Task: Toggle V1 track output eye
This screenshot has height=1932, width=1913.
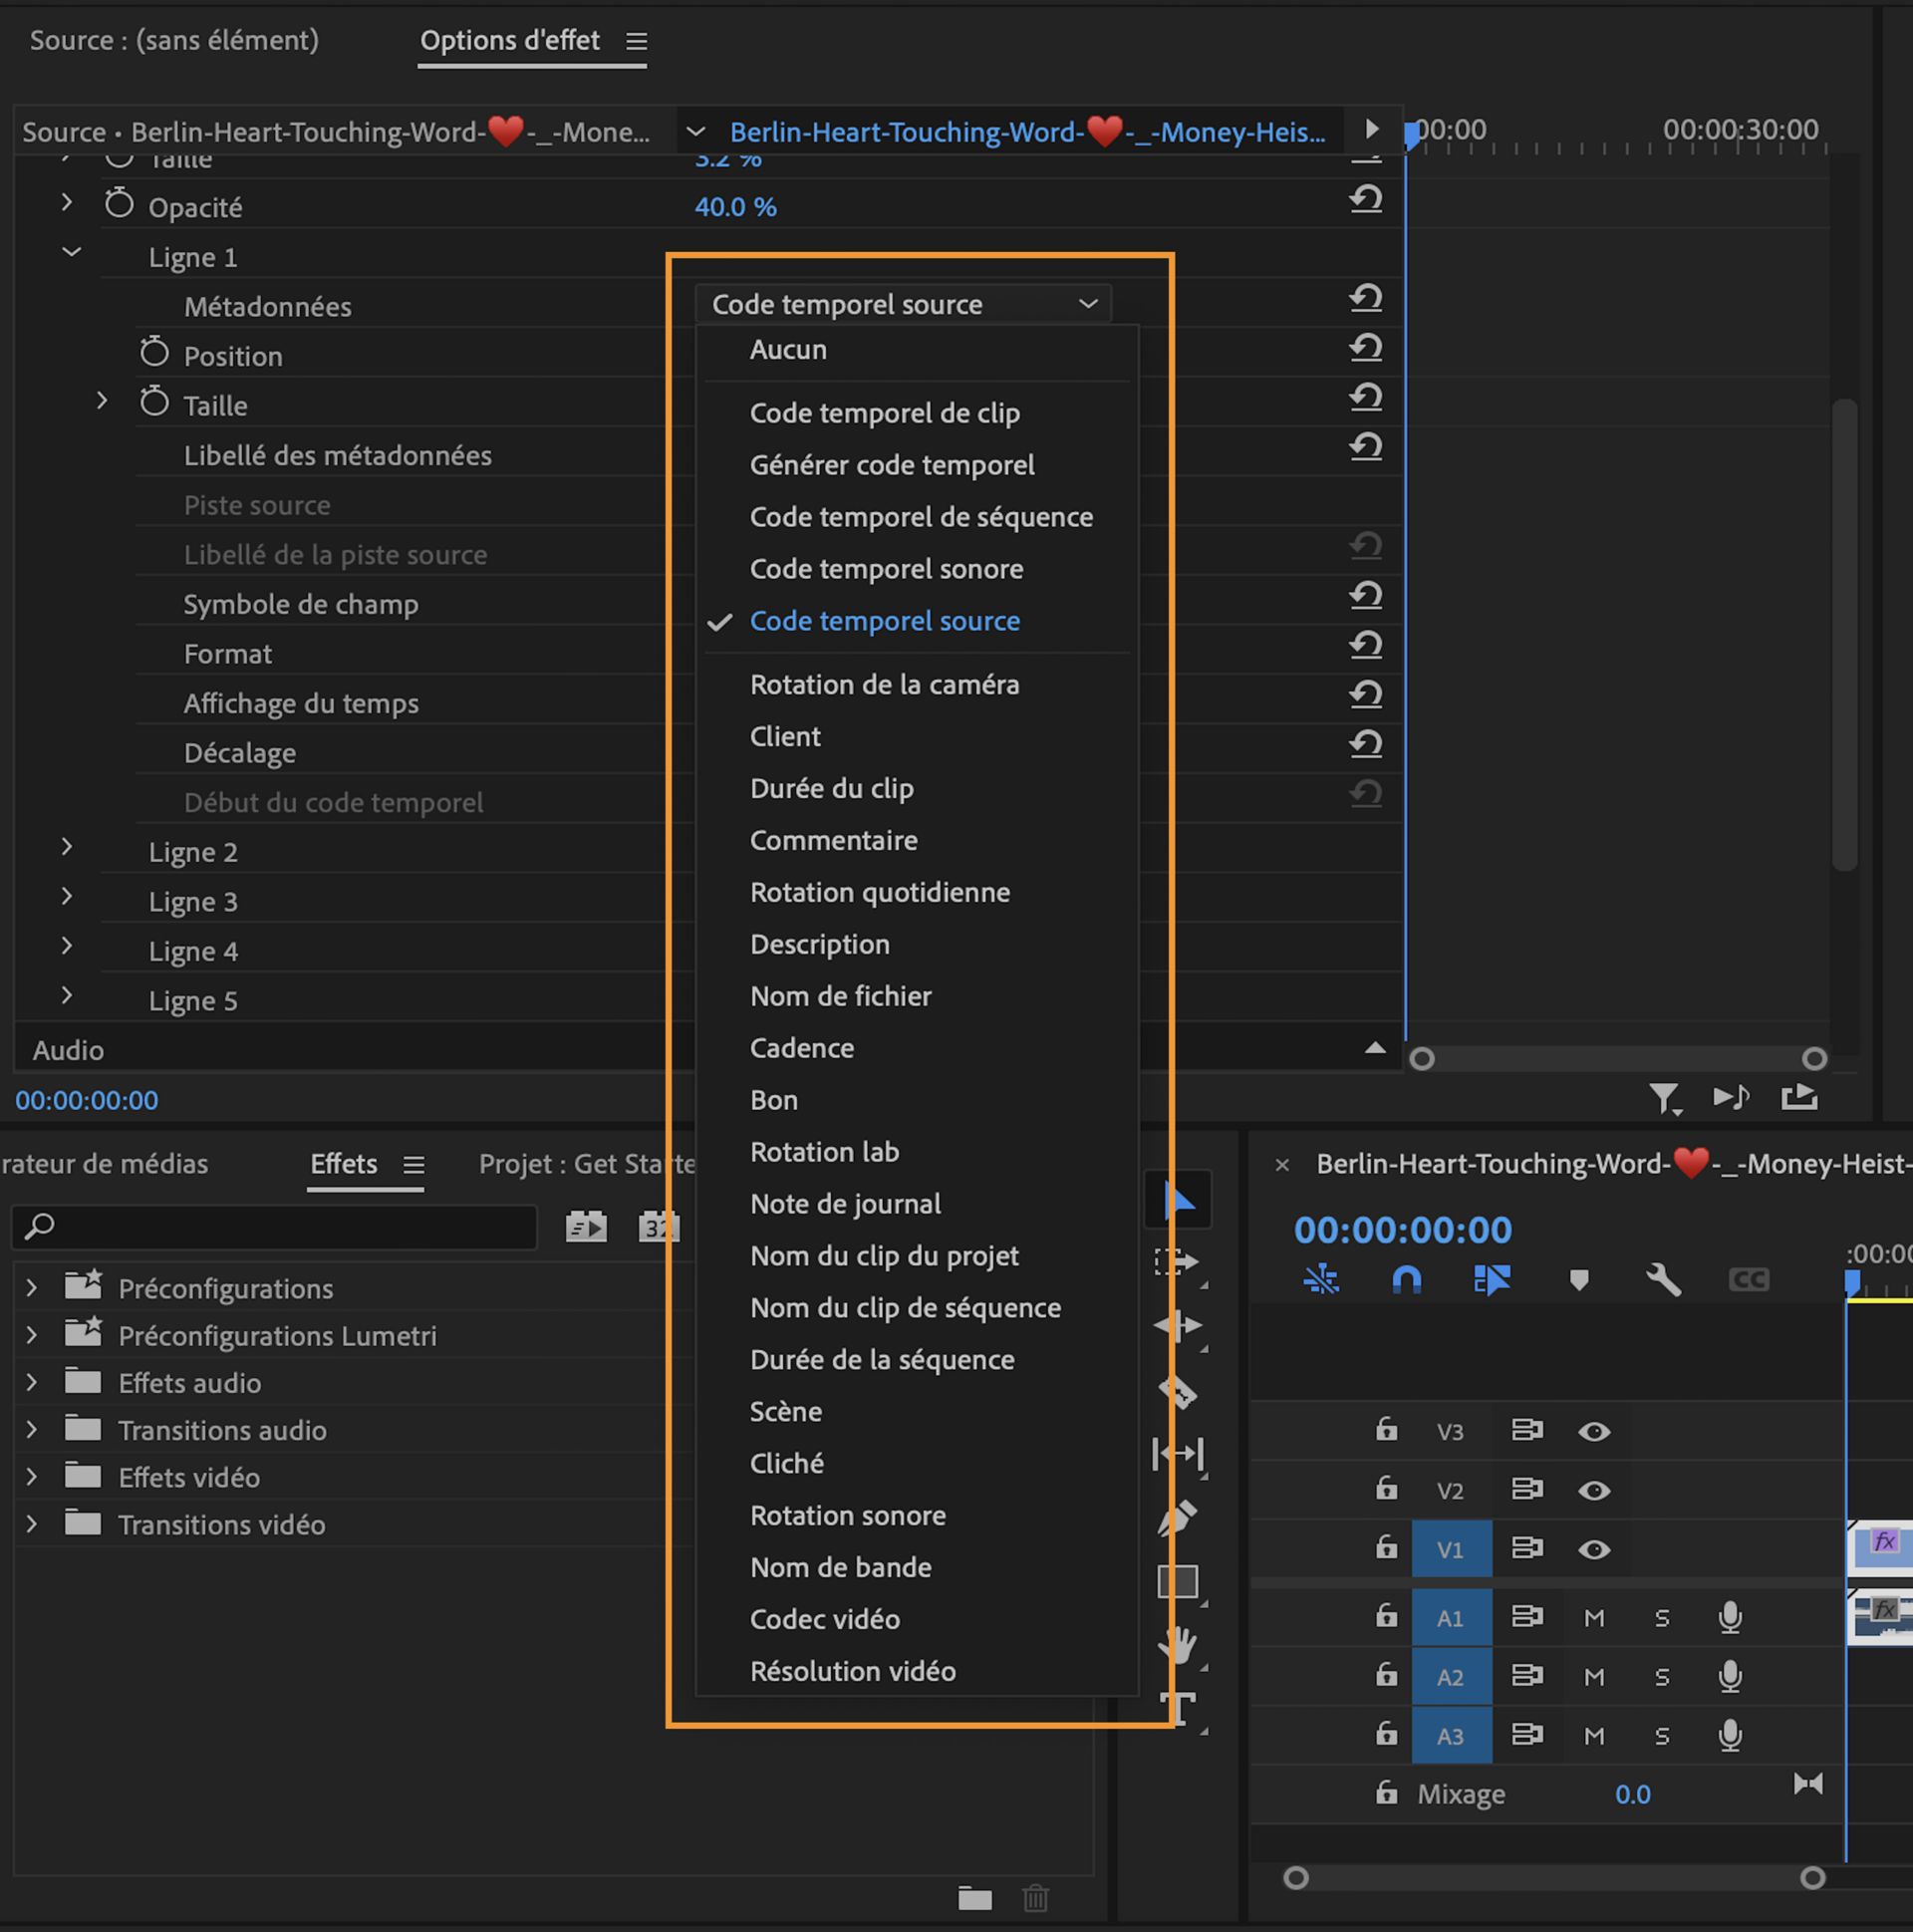Action: (1594, 1550)
